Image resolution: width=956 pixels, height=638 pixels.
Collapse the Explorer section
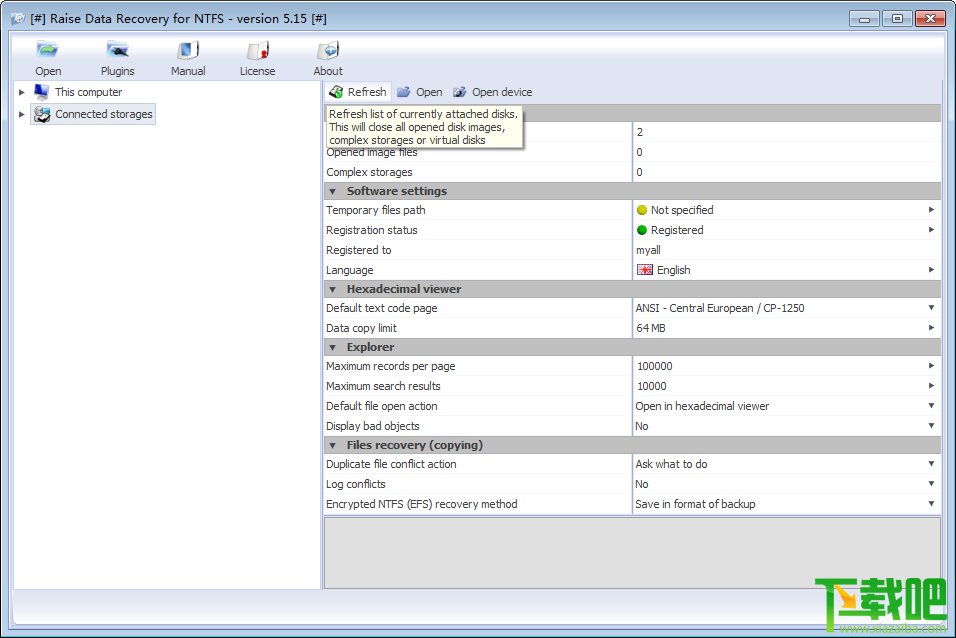[x=332, y=347]
